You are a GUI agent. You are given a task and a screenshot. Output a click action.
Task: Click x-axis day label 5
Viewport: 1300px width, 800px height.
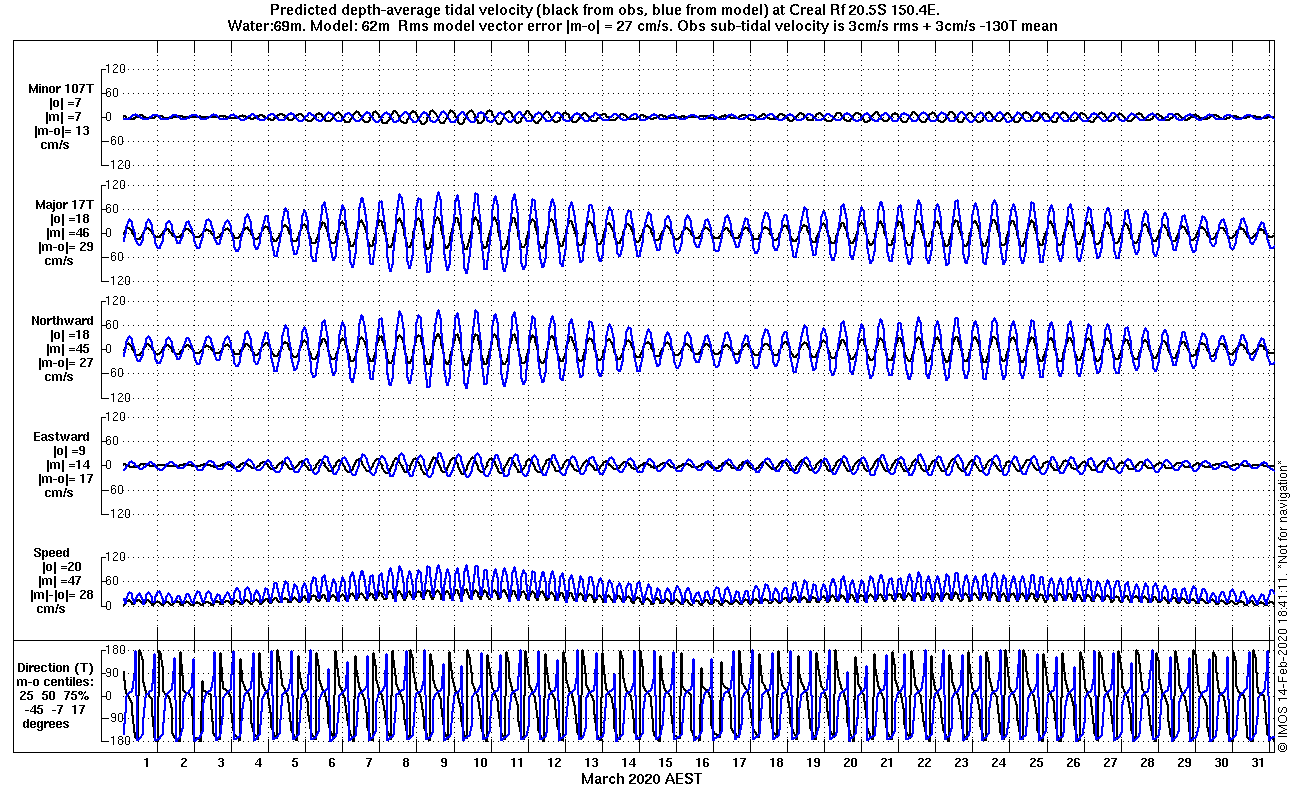(x=294, y=763)
